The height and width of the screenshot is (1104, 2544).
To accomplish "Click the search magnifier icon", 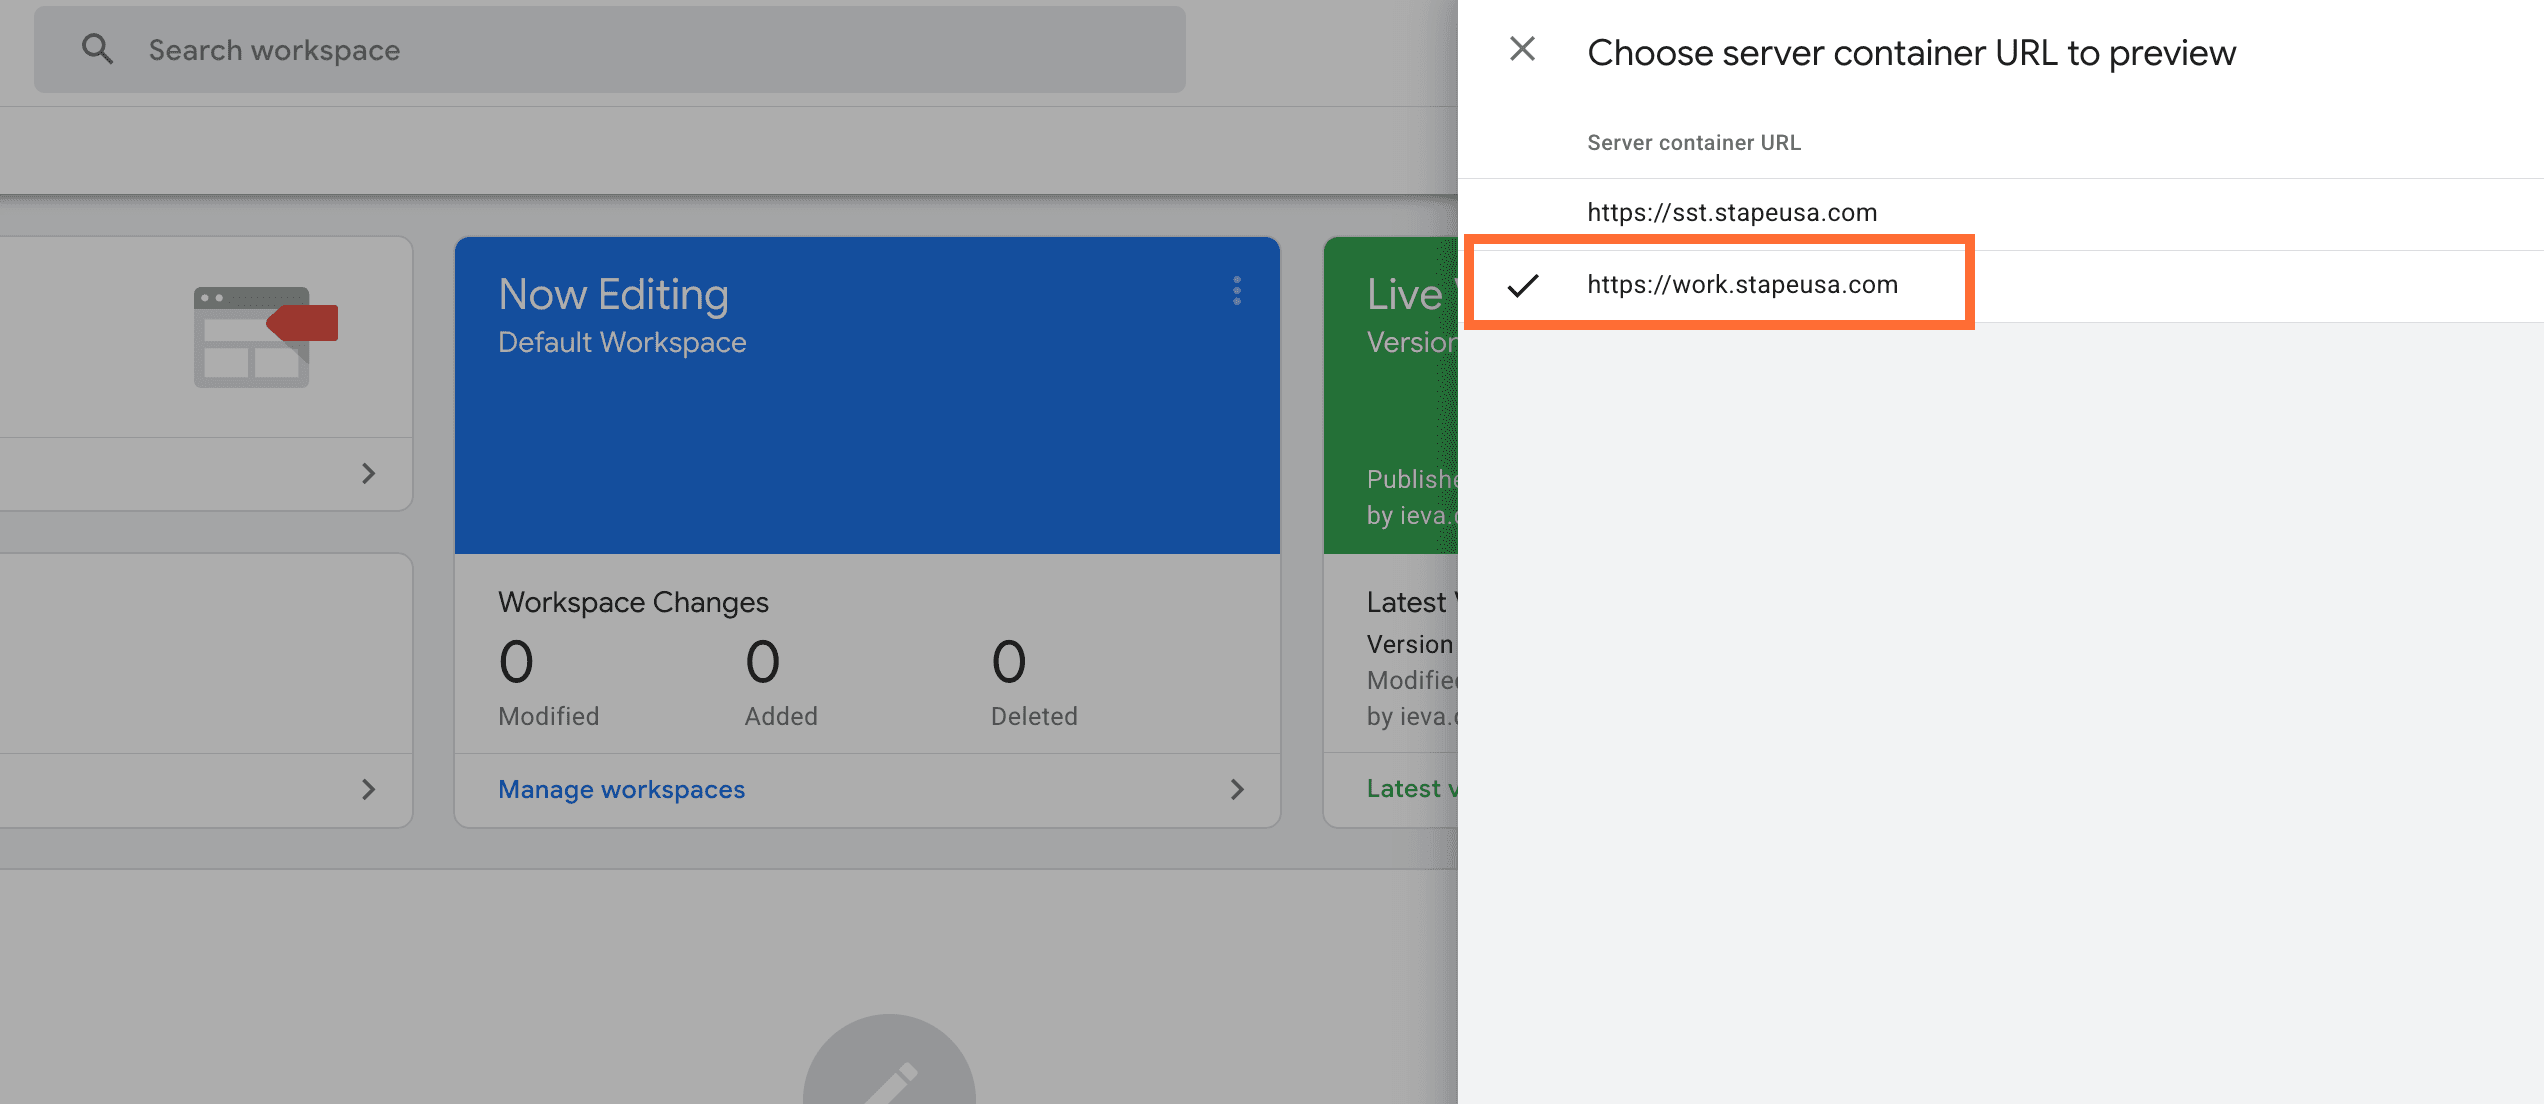I will coord(97,49).
